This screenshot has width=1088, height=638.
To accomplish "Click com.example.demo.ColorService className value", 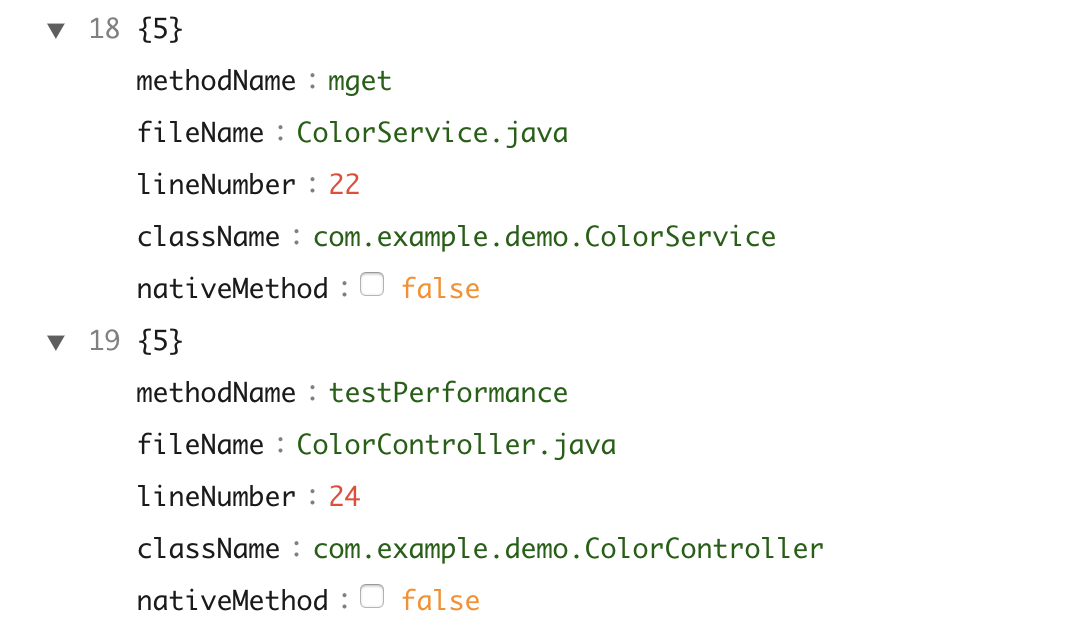I will (544, 237).
